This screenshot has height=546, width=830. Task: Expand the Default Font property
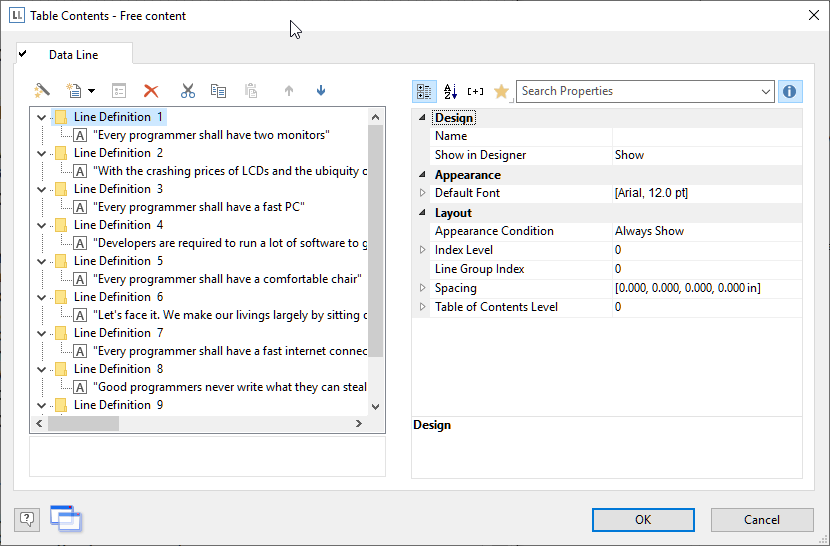(x=422, y=193)
